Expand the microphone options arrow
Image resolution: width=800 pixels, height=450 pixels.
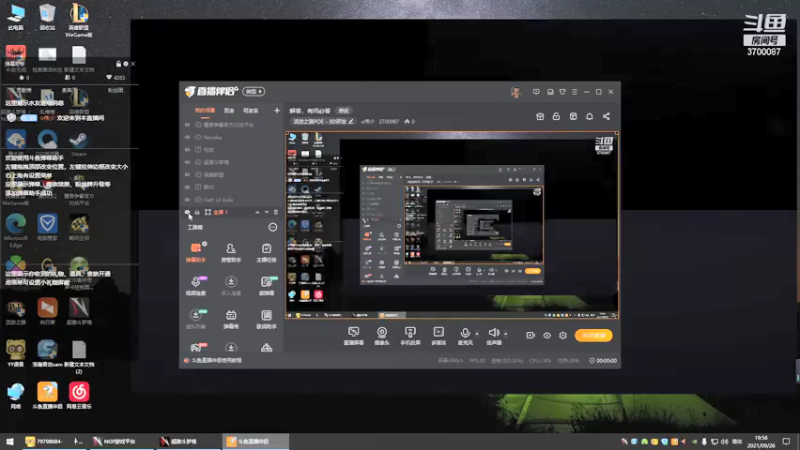[x=477, y=334]
